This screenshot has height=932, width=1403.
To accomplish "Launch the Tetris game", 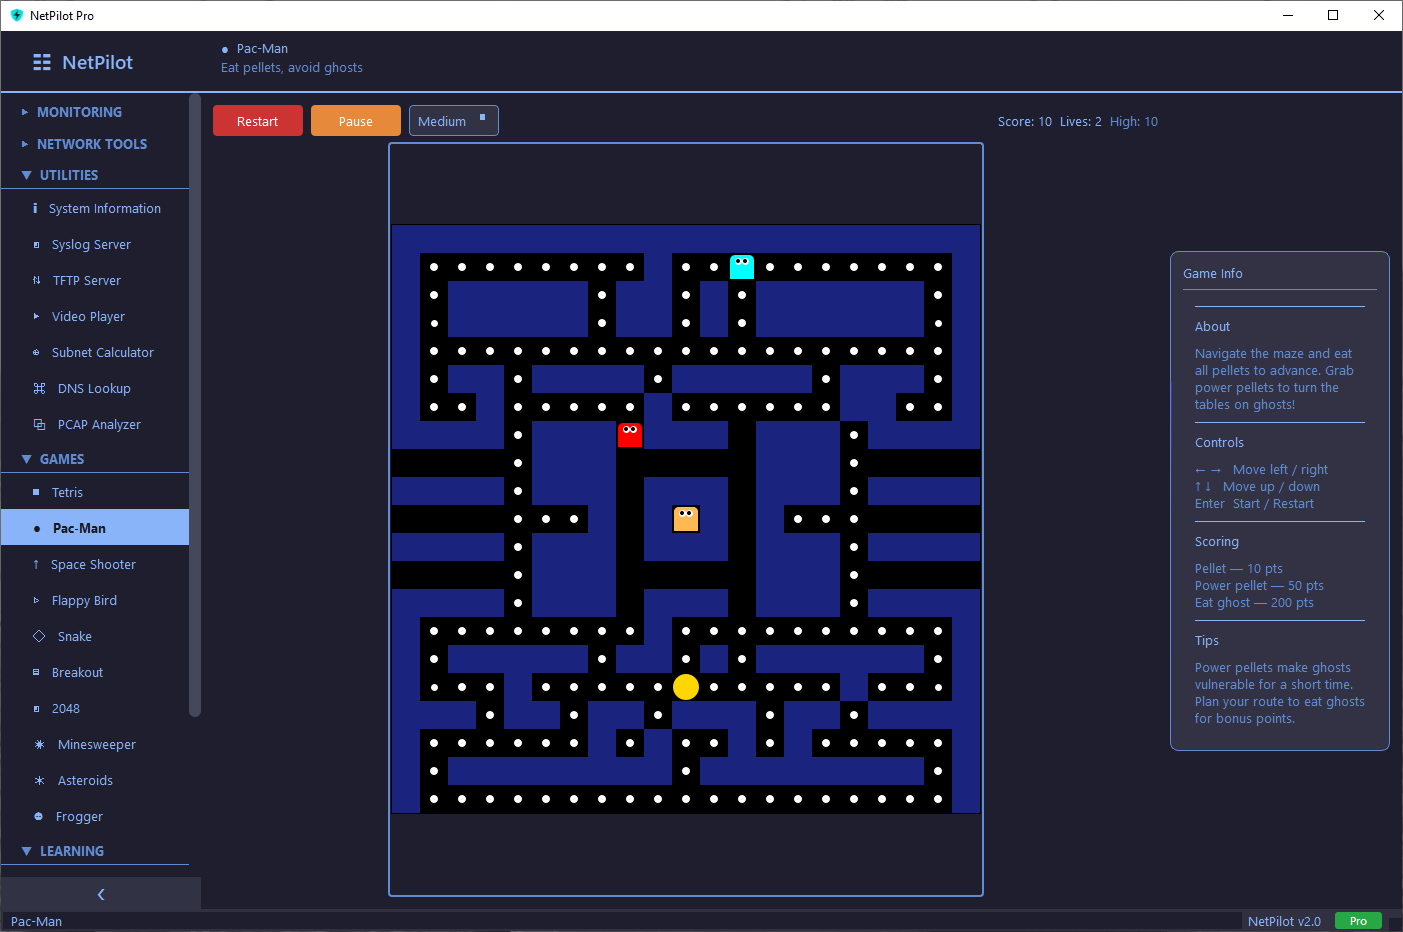I will (x=67, y=492).
